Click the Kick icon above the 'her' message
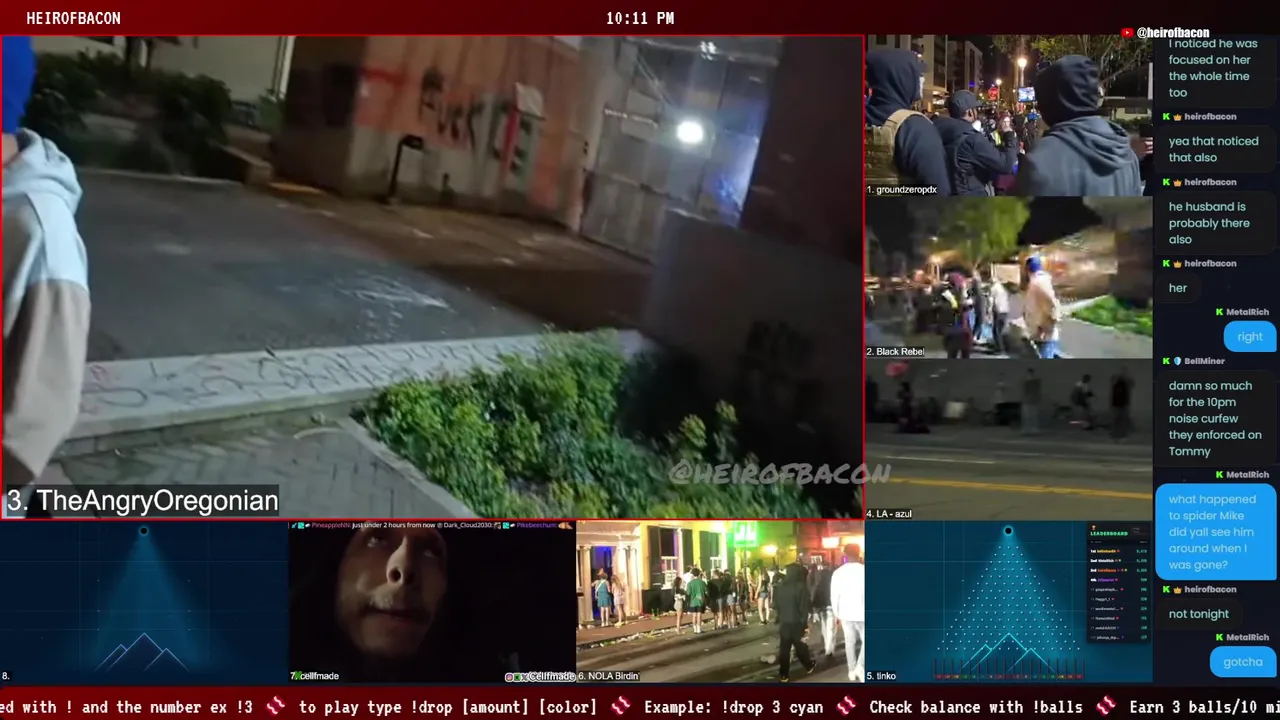Screen dimensions: 1280x720 pyautogui.click(x=1166, y=263)
